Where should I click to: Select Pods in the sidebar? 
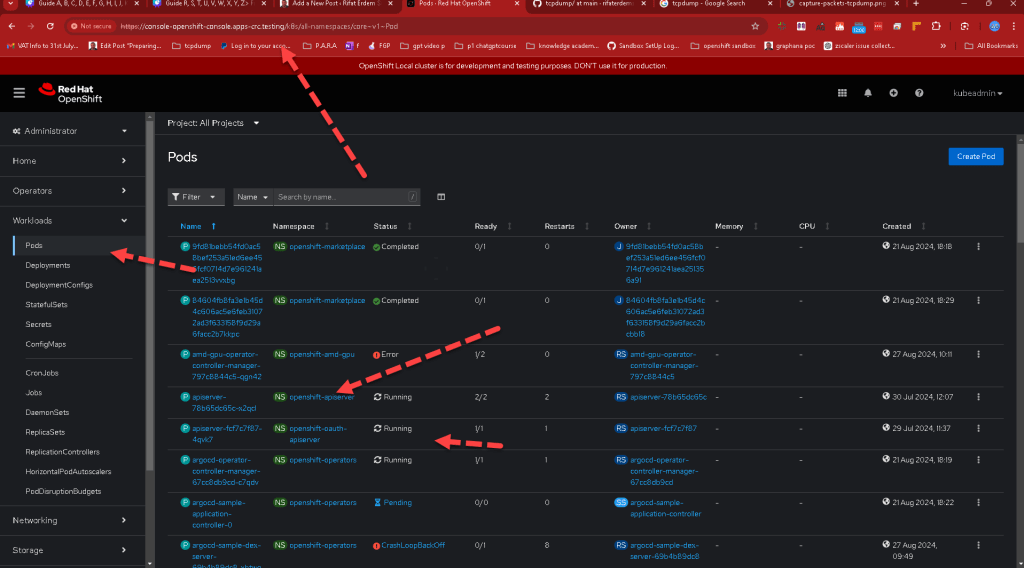pos(34,245)
